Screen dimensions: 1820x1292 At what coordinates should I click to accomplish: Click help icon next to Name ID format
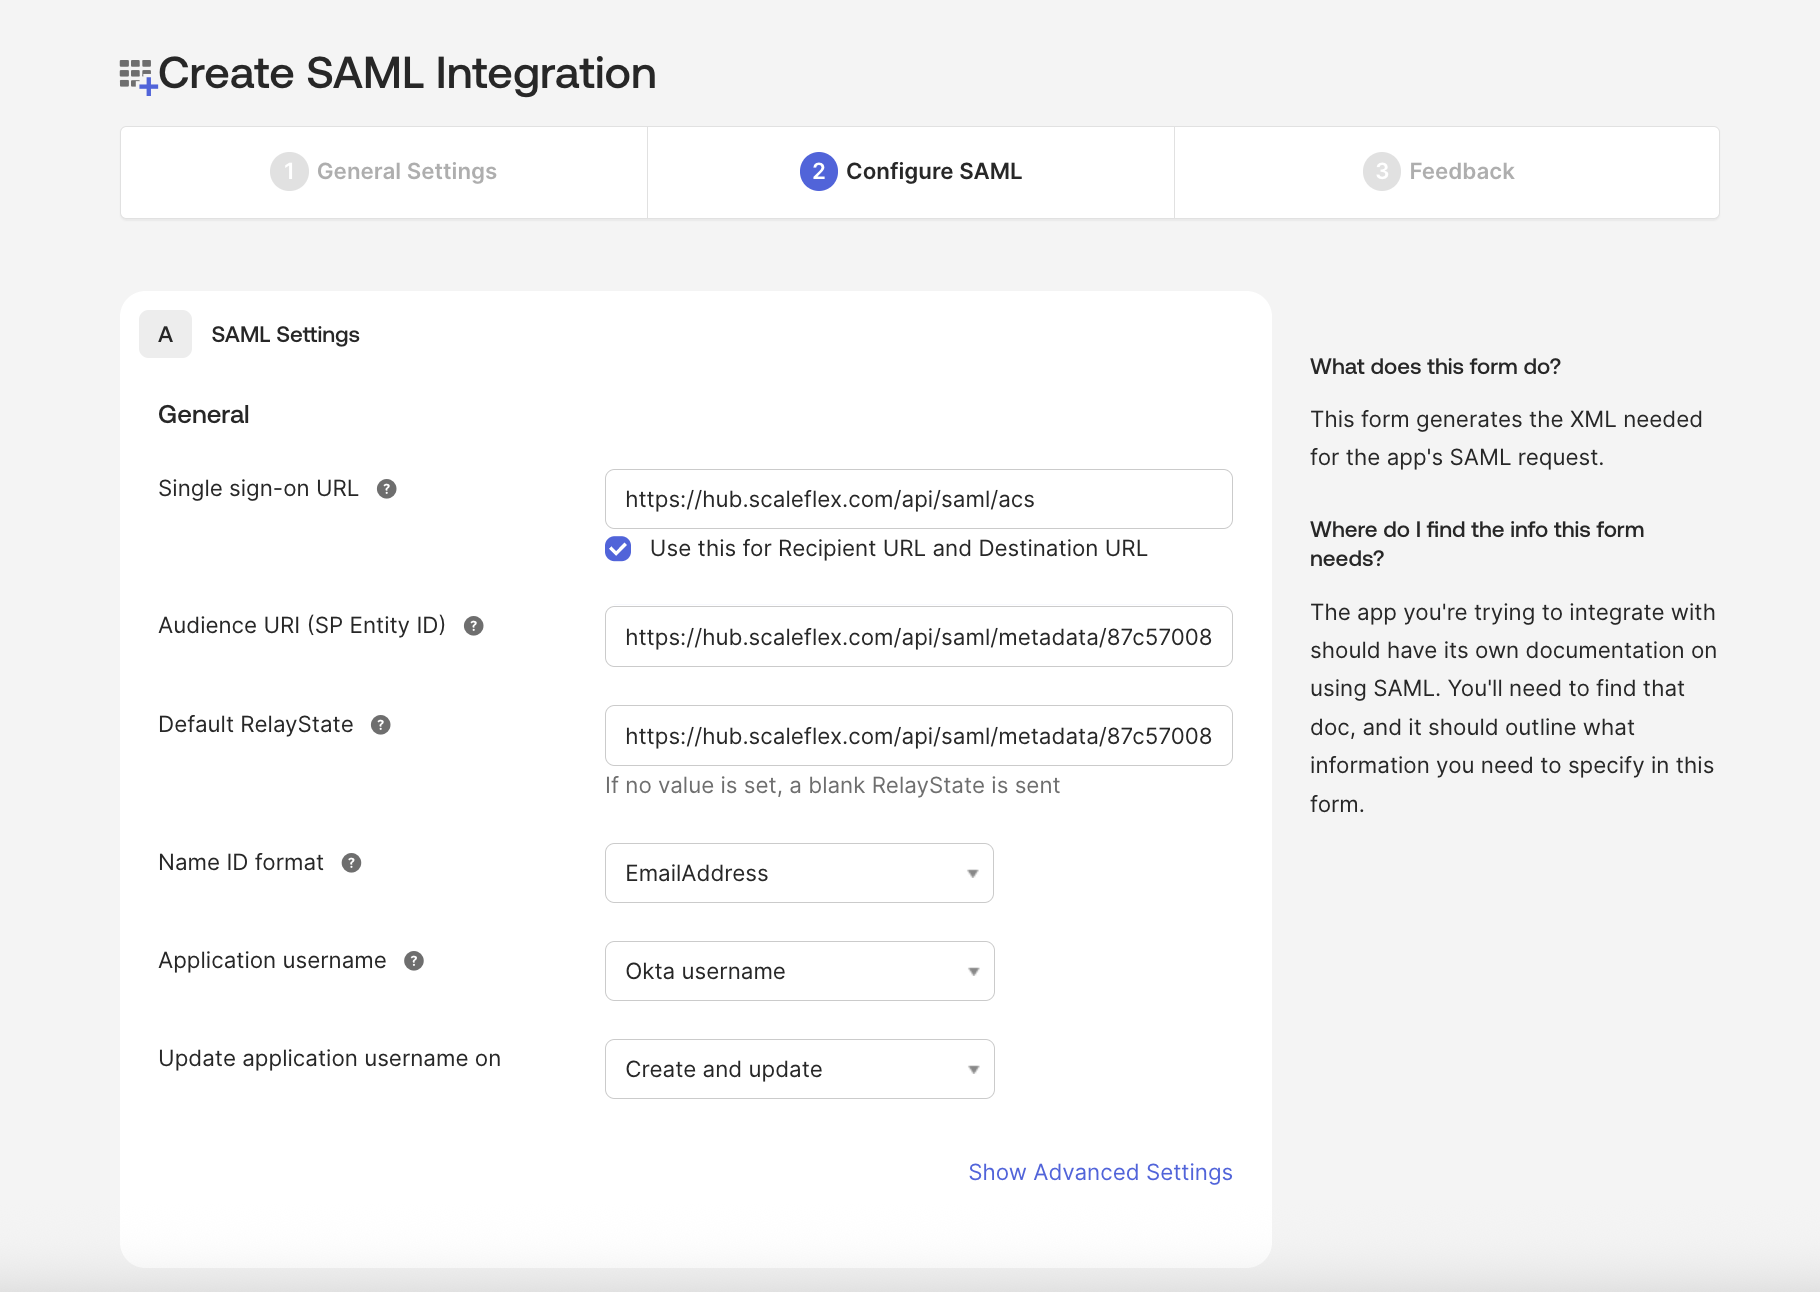coord(351,863)
